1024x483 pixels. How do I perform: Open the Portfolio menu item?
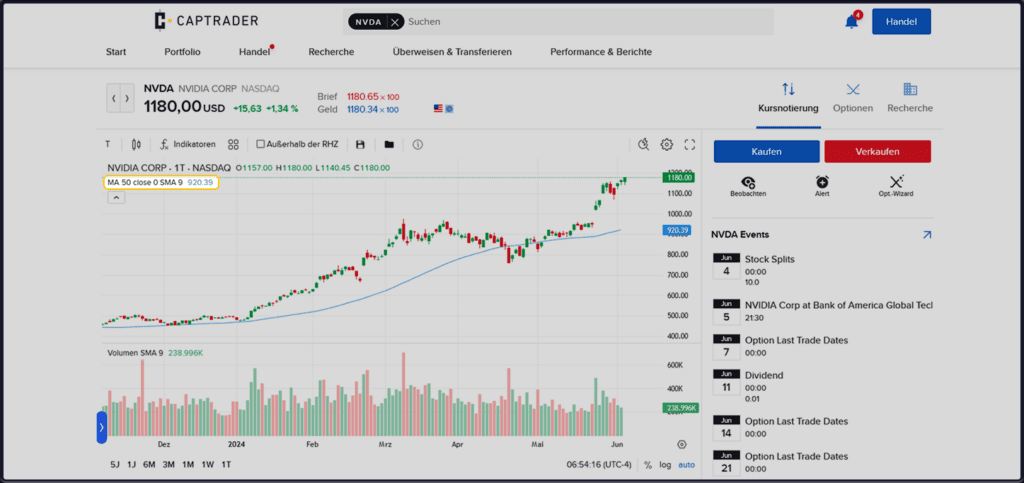coord(182,52)
